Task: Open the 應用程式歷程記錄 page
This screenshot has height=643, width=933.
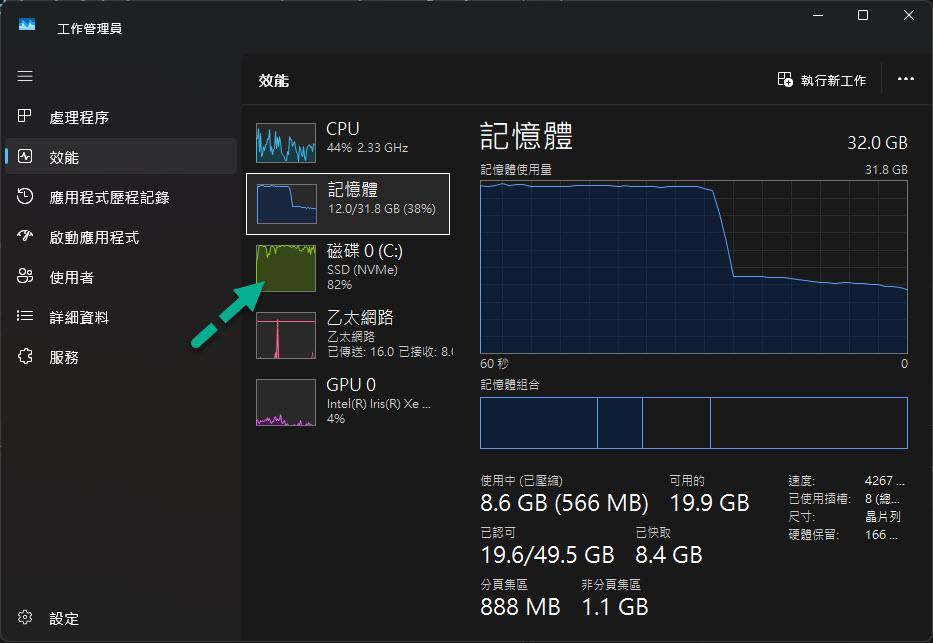Action: 109,197
